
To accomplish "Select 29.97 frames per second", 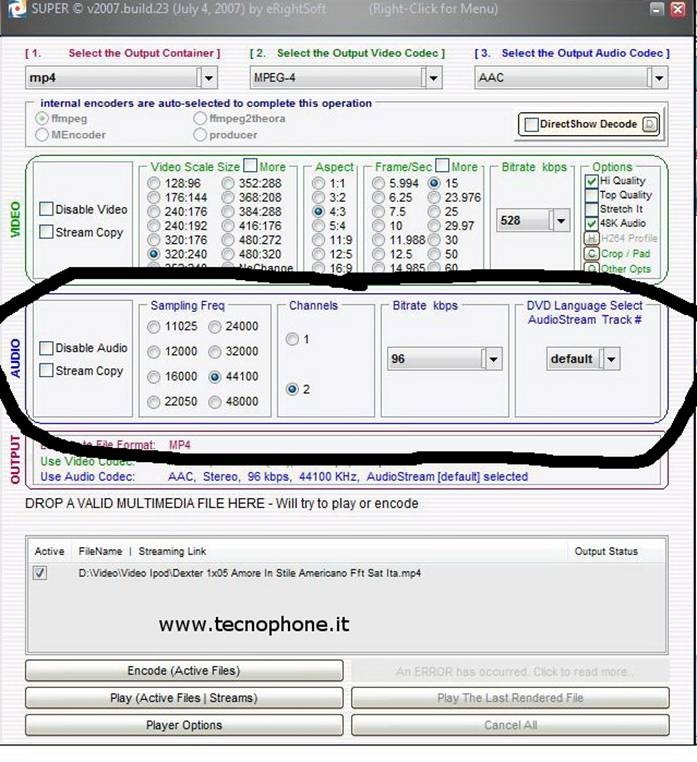I will pyautogui.click(x=435, y=226).
